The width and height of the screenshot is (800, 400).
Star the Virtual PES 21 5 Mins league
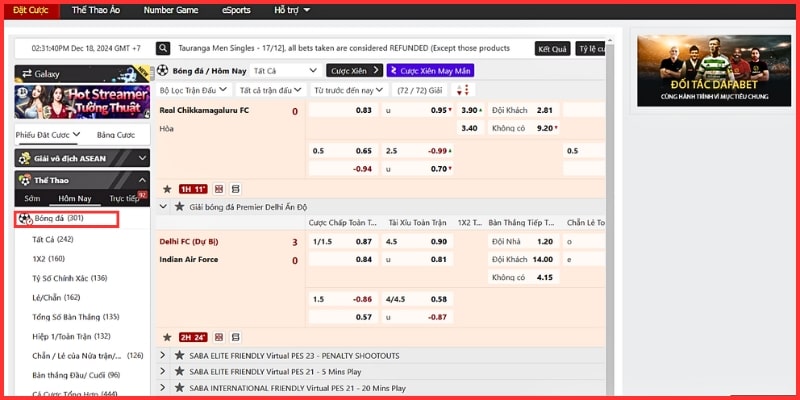(x=179, y=371)
